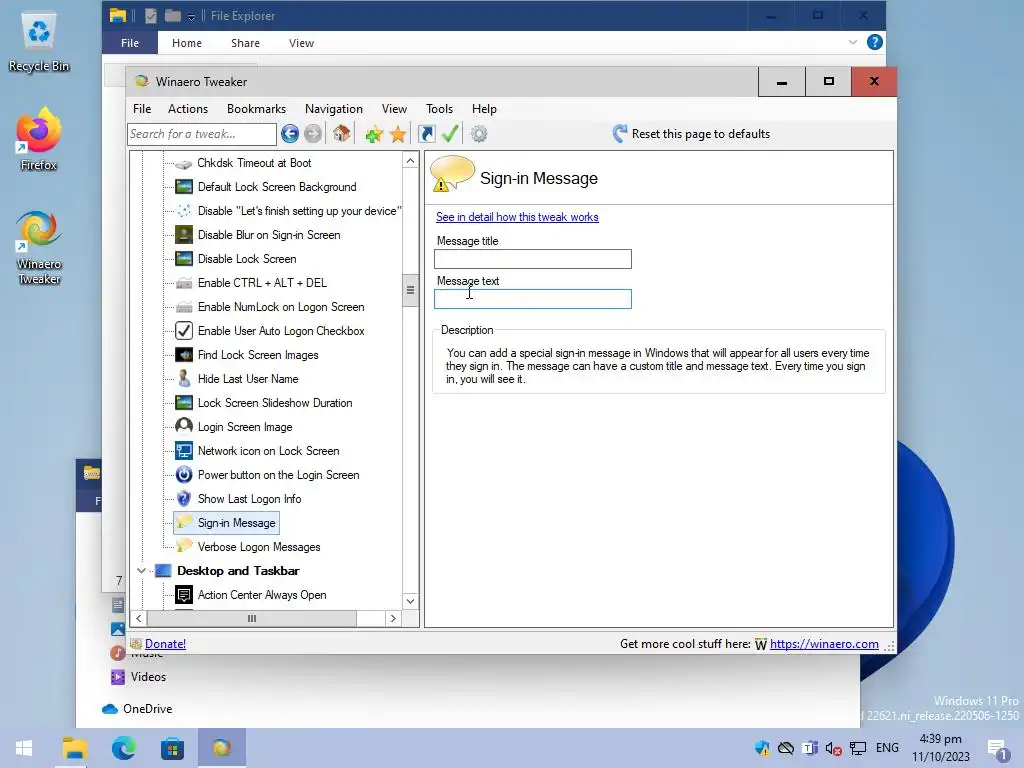Open the https://winaero.com link
1024x768 pixels.
click(x=824, y=644)
